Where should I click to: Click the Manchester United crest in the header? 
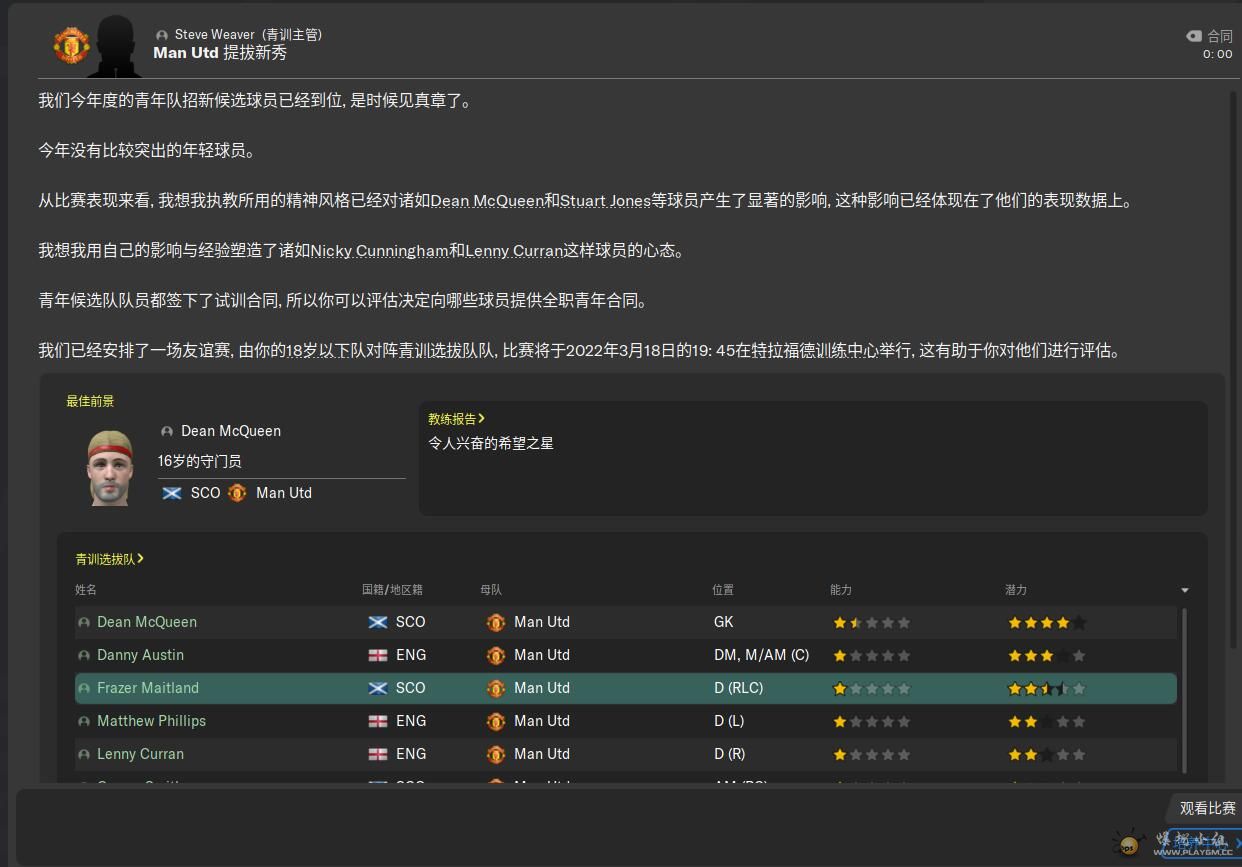click(x=72, y=45)
